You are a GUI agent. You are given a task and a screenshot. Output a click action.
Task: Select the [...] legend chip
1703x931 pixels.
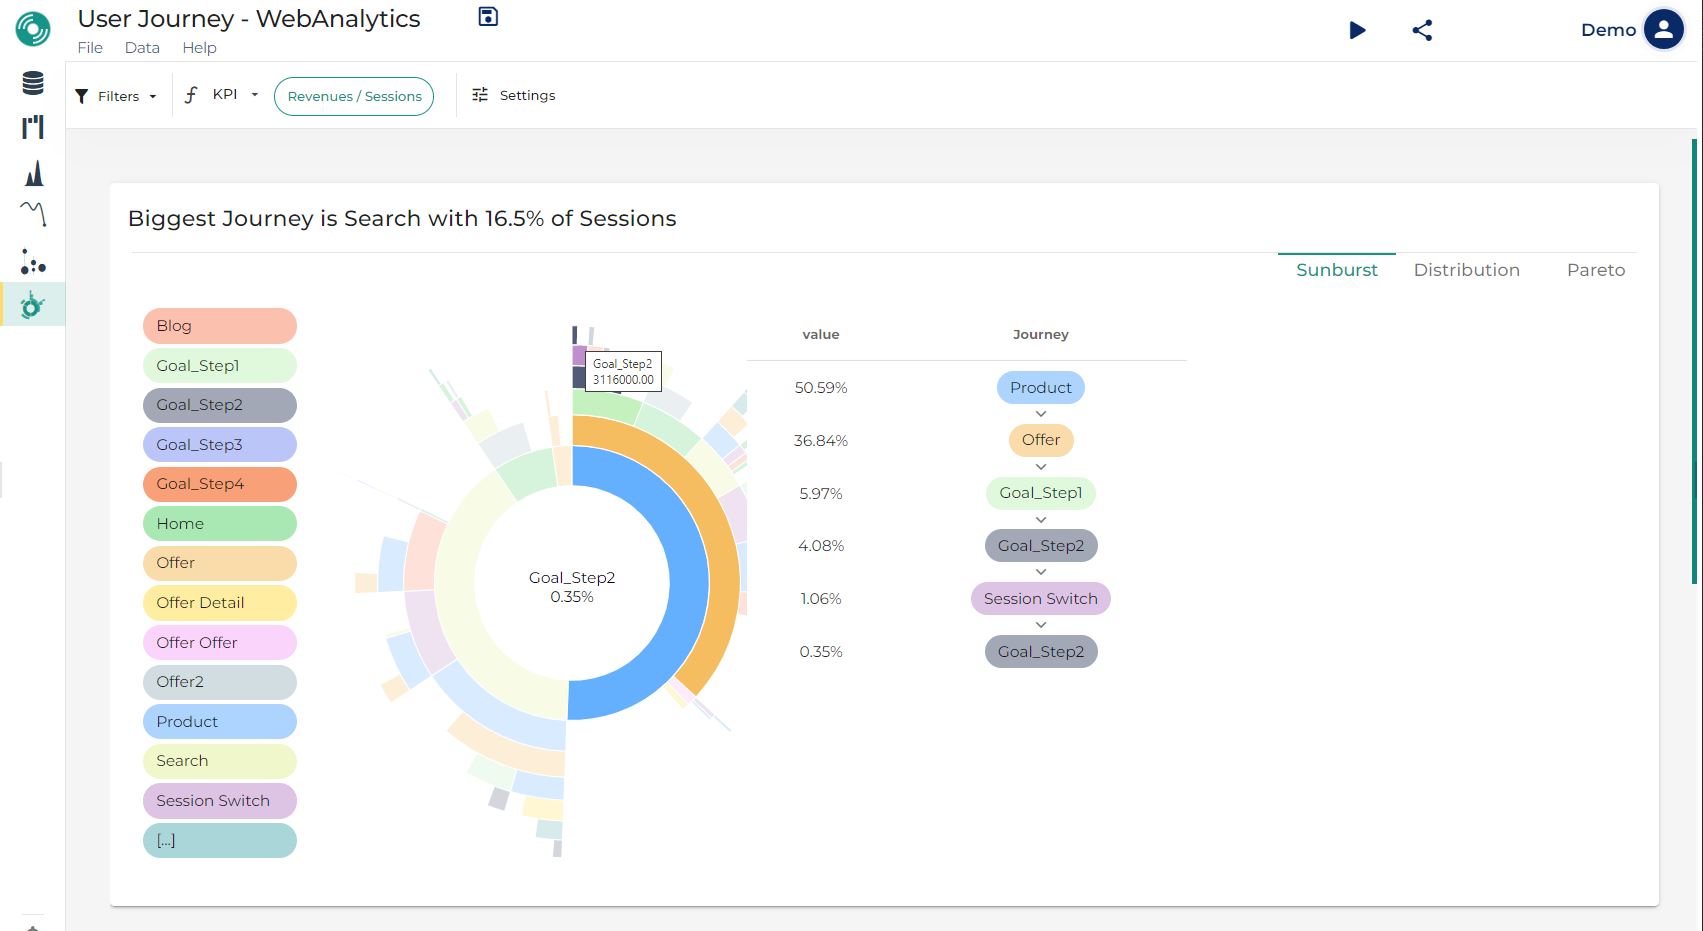[220, 841]
